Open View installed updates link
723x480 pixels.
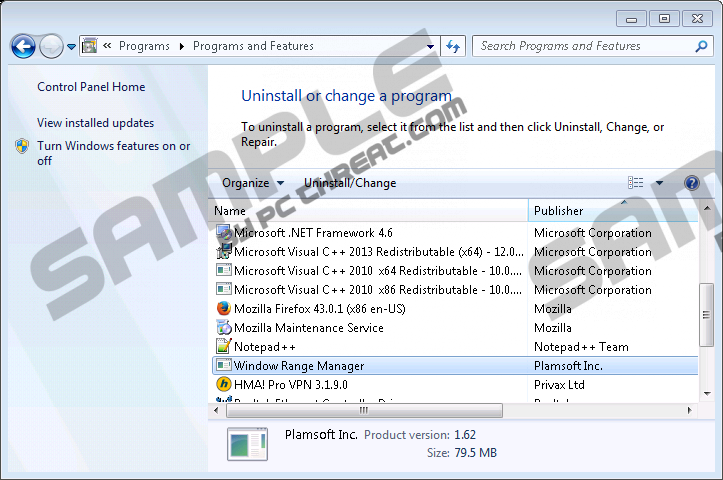click(95, 123)
